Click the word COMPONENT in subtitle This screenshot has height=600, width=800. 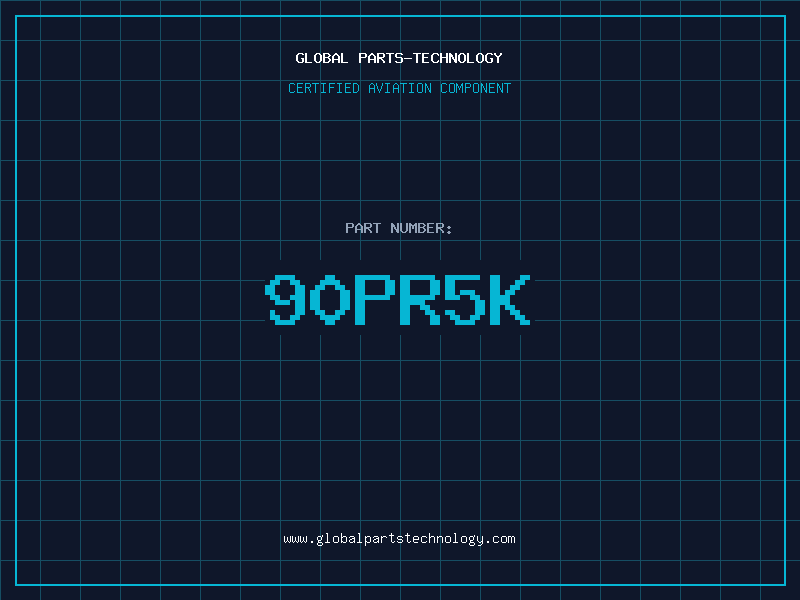pyautogui.click(x=475, y=88)
